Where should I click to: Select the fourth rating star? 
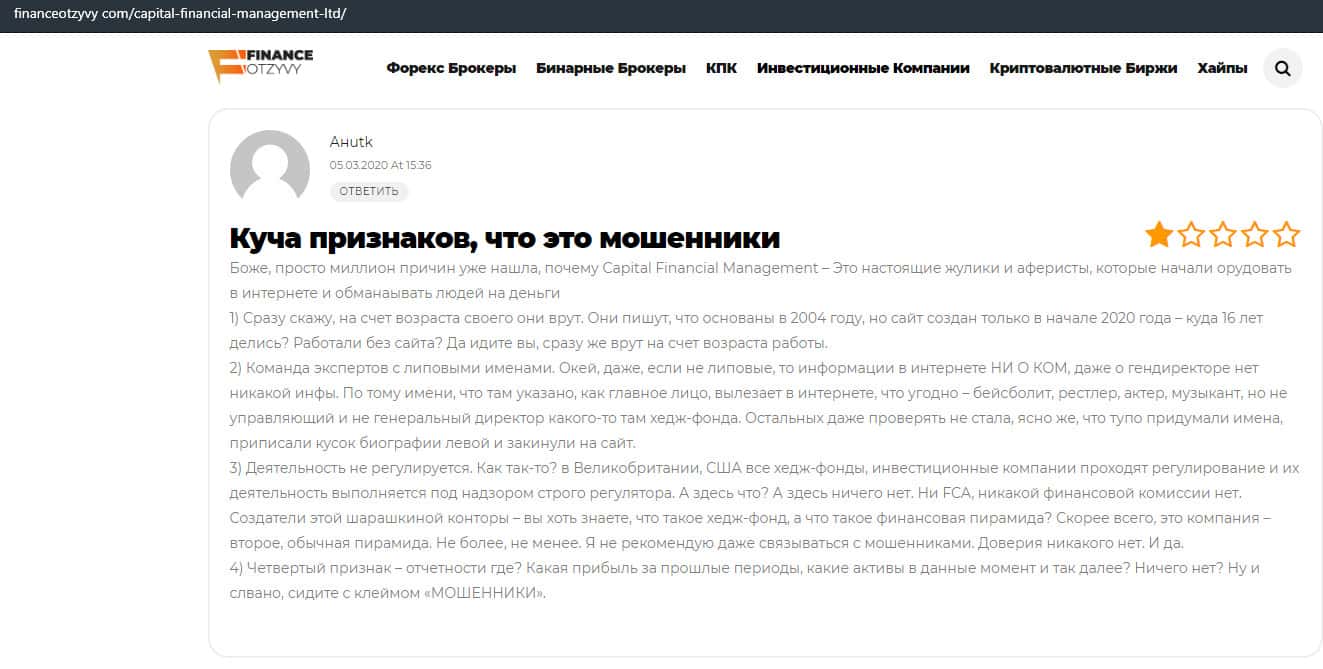point(1254,235)
